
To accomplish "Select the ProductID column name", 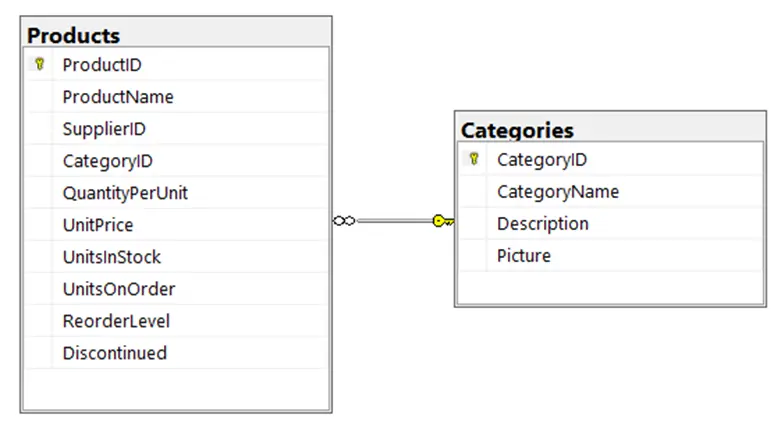I will point(102,65).
